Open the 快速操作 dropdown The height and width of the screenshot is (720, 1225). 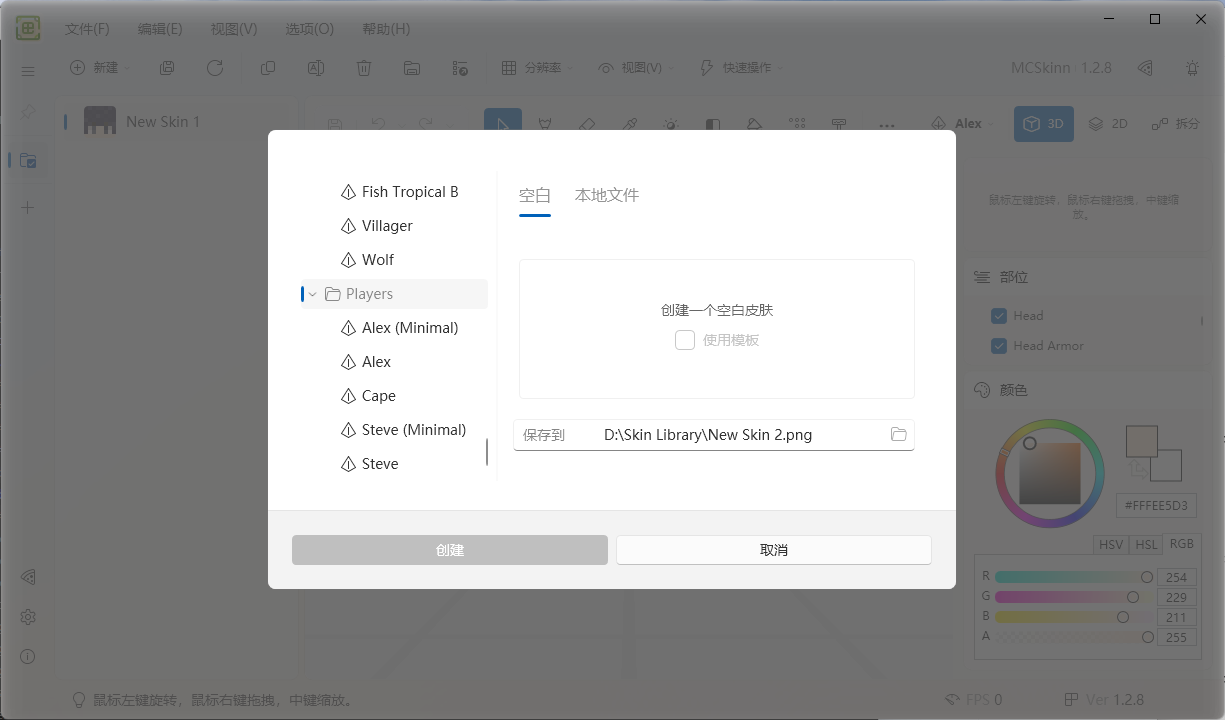coord(741,68)
